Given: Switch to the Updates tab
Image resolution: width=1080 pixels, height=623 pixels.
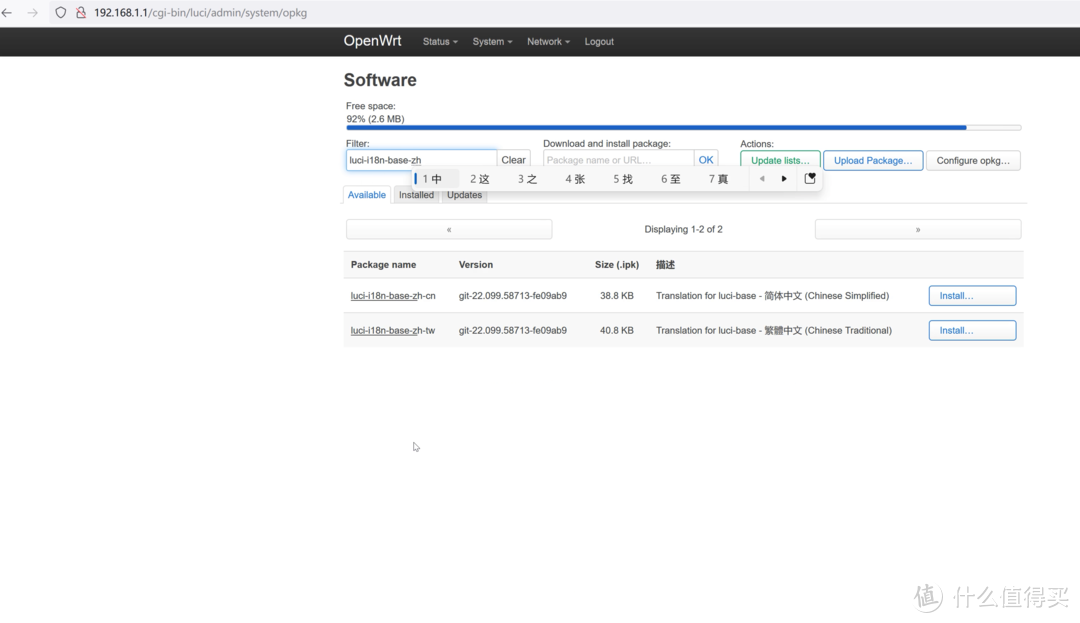Looking at the screenshot, I should click(x=464, y=195).
